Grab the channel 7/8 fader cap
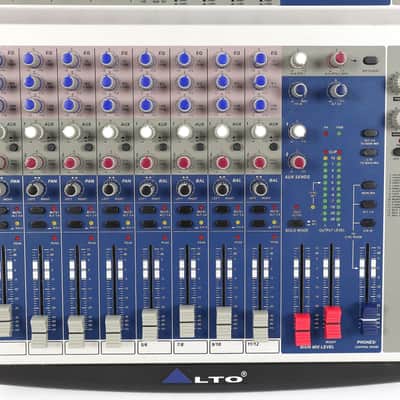400x400 pixels. pos(187,321)
